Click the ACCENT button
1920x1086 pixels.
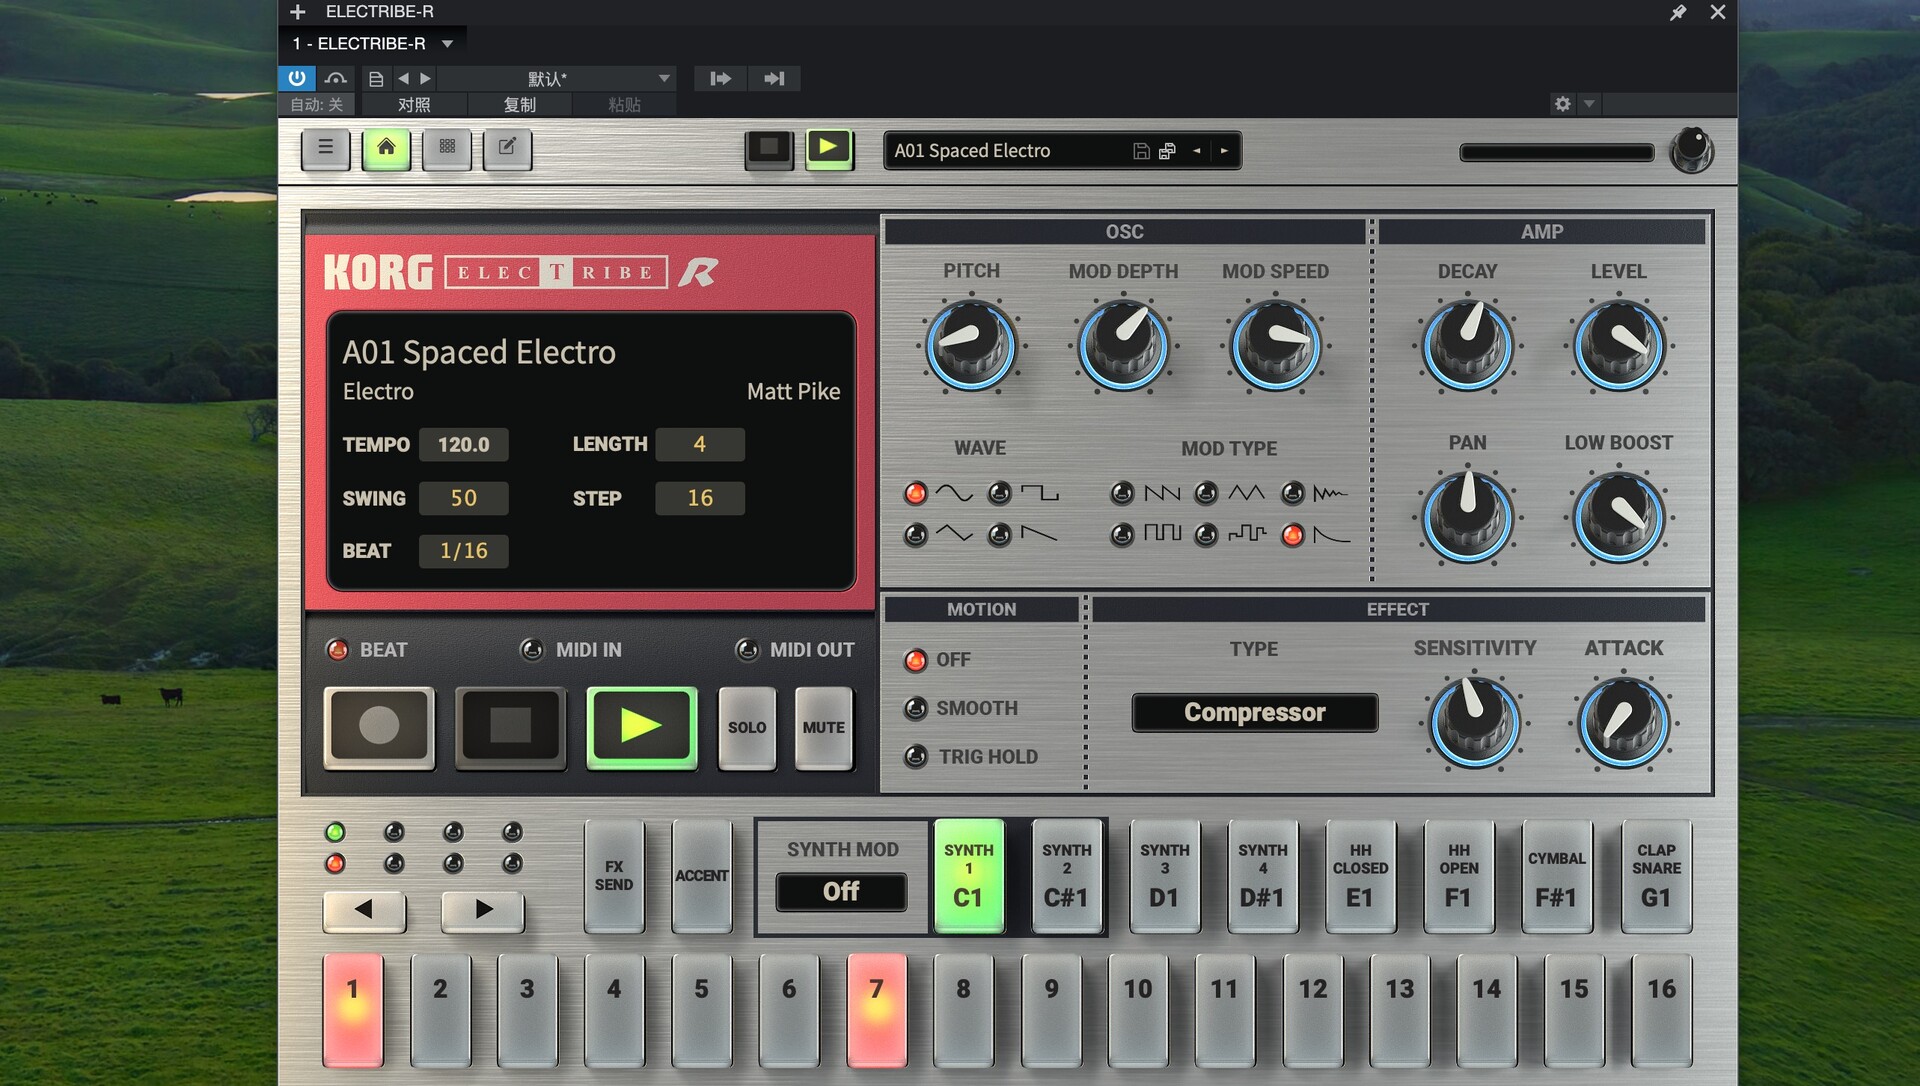click(x=701, y=876)
